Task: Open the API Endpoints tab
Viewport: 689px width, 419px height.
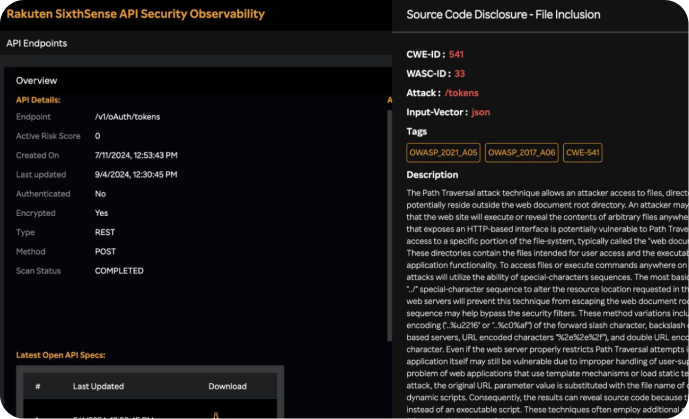Action: 37,43
